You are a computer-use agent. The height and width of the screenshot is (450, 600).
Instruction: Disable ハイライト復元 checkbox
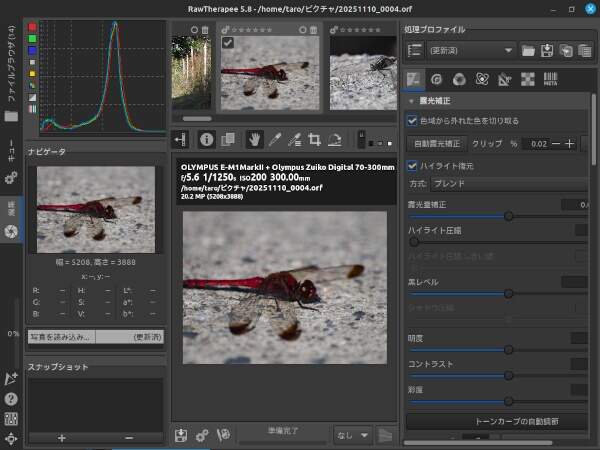(x=413, y=165)
